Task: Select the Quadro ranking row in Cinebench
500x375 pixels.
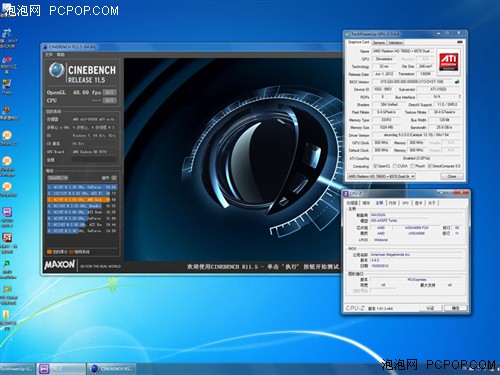Action: 82,206
